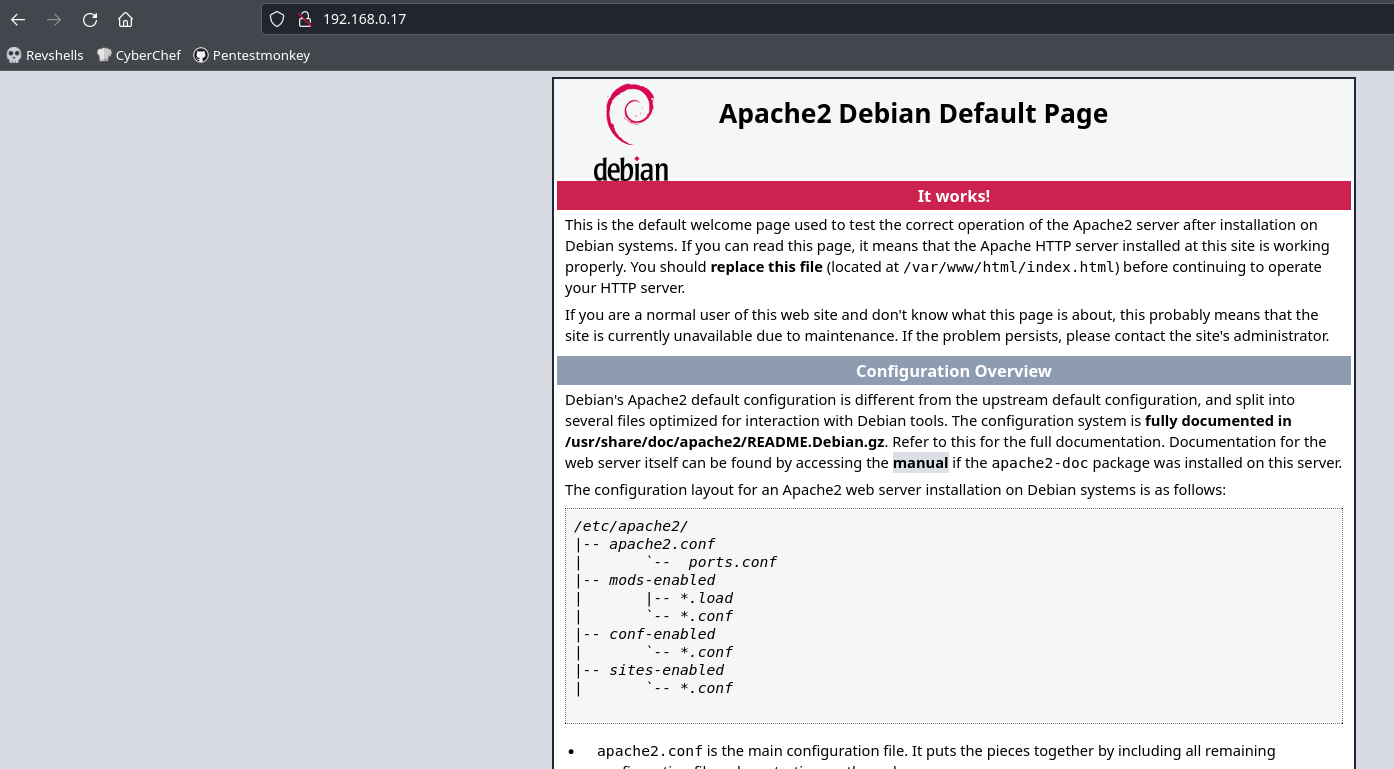Viewport: 1394px width, 769px height.
Task: Click the /etc/apache2/ line in tree
Action: point(631,526)
